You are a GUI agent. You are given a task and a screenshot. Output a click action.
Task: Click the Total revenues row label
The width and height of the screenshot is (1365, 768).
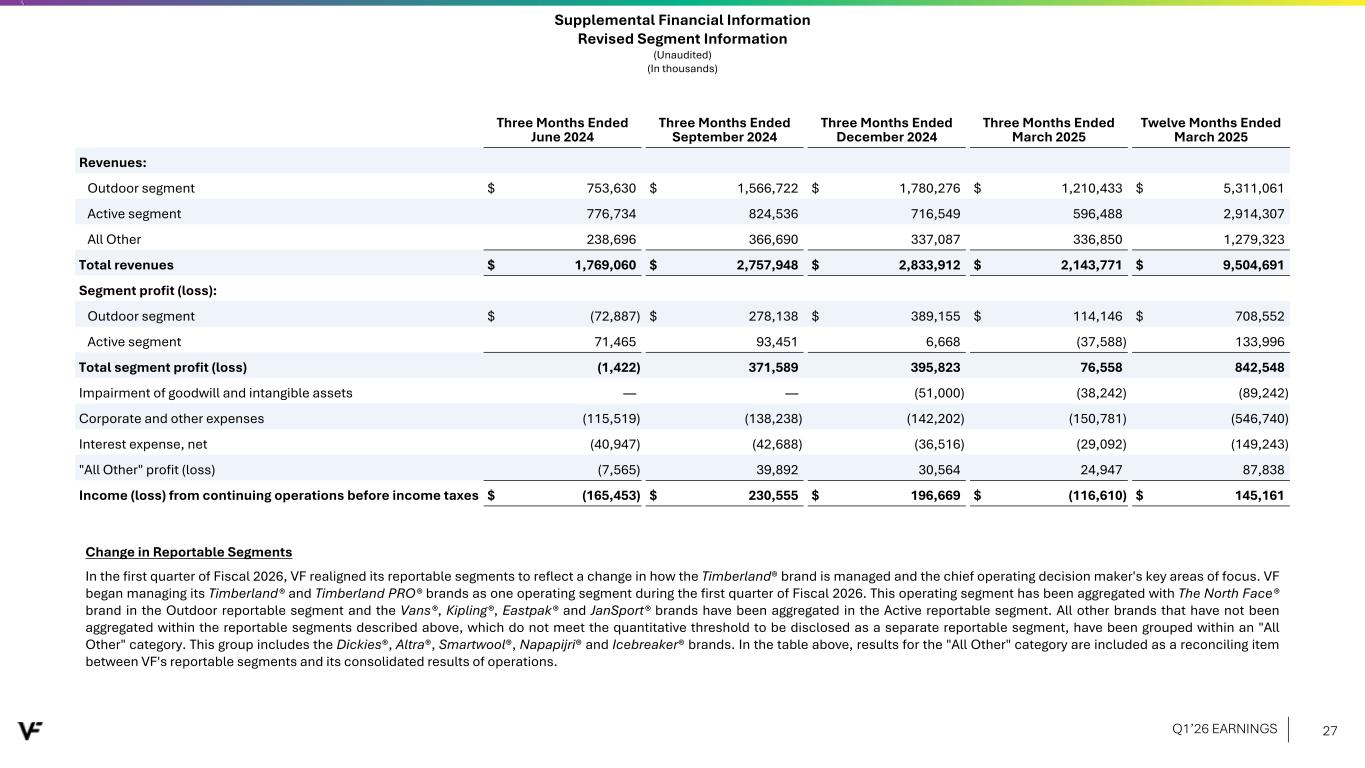(126, 265)
